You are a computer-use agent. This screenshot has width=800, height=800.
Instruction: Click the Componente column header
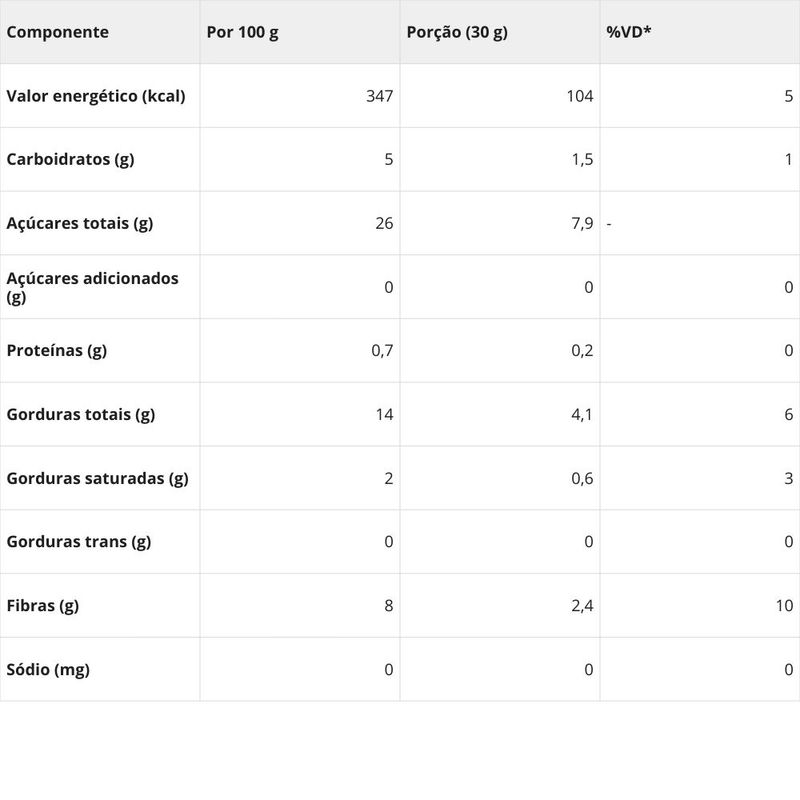click(57, 32)
